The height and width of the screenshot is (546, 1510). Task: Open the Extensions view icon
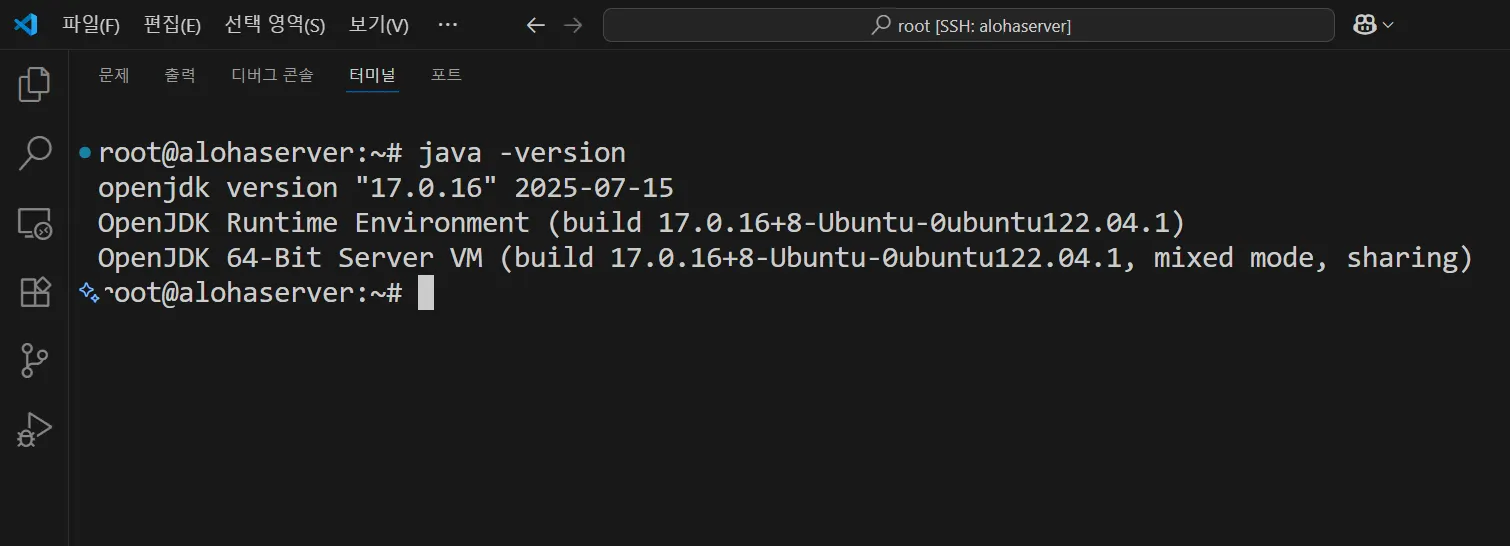35,292
